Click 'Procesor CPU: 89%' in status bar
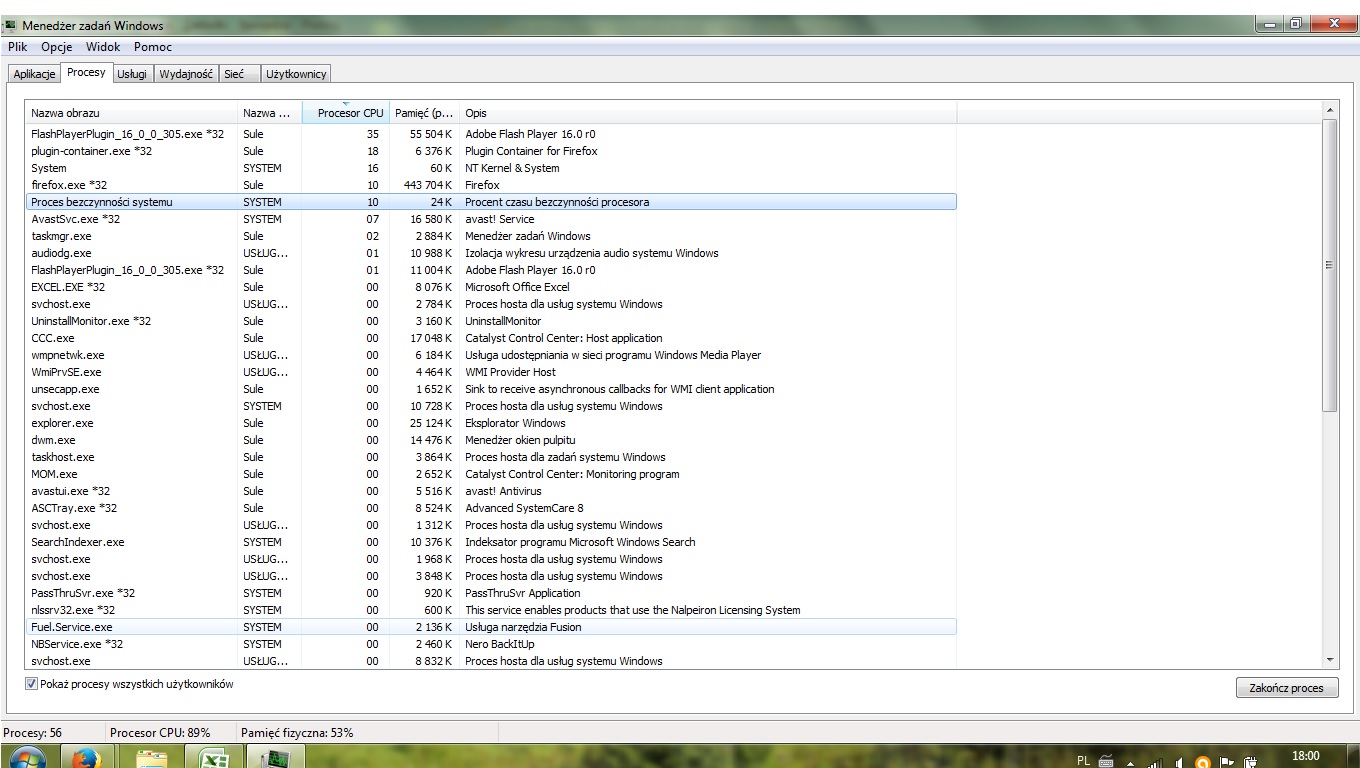Image resolution: width=1360 pixels, height=768 pixels. [160, 733]
